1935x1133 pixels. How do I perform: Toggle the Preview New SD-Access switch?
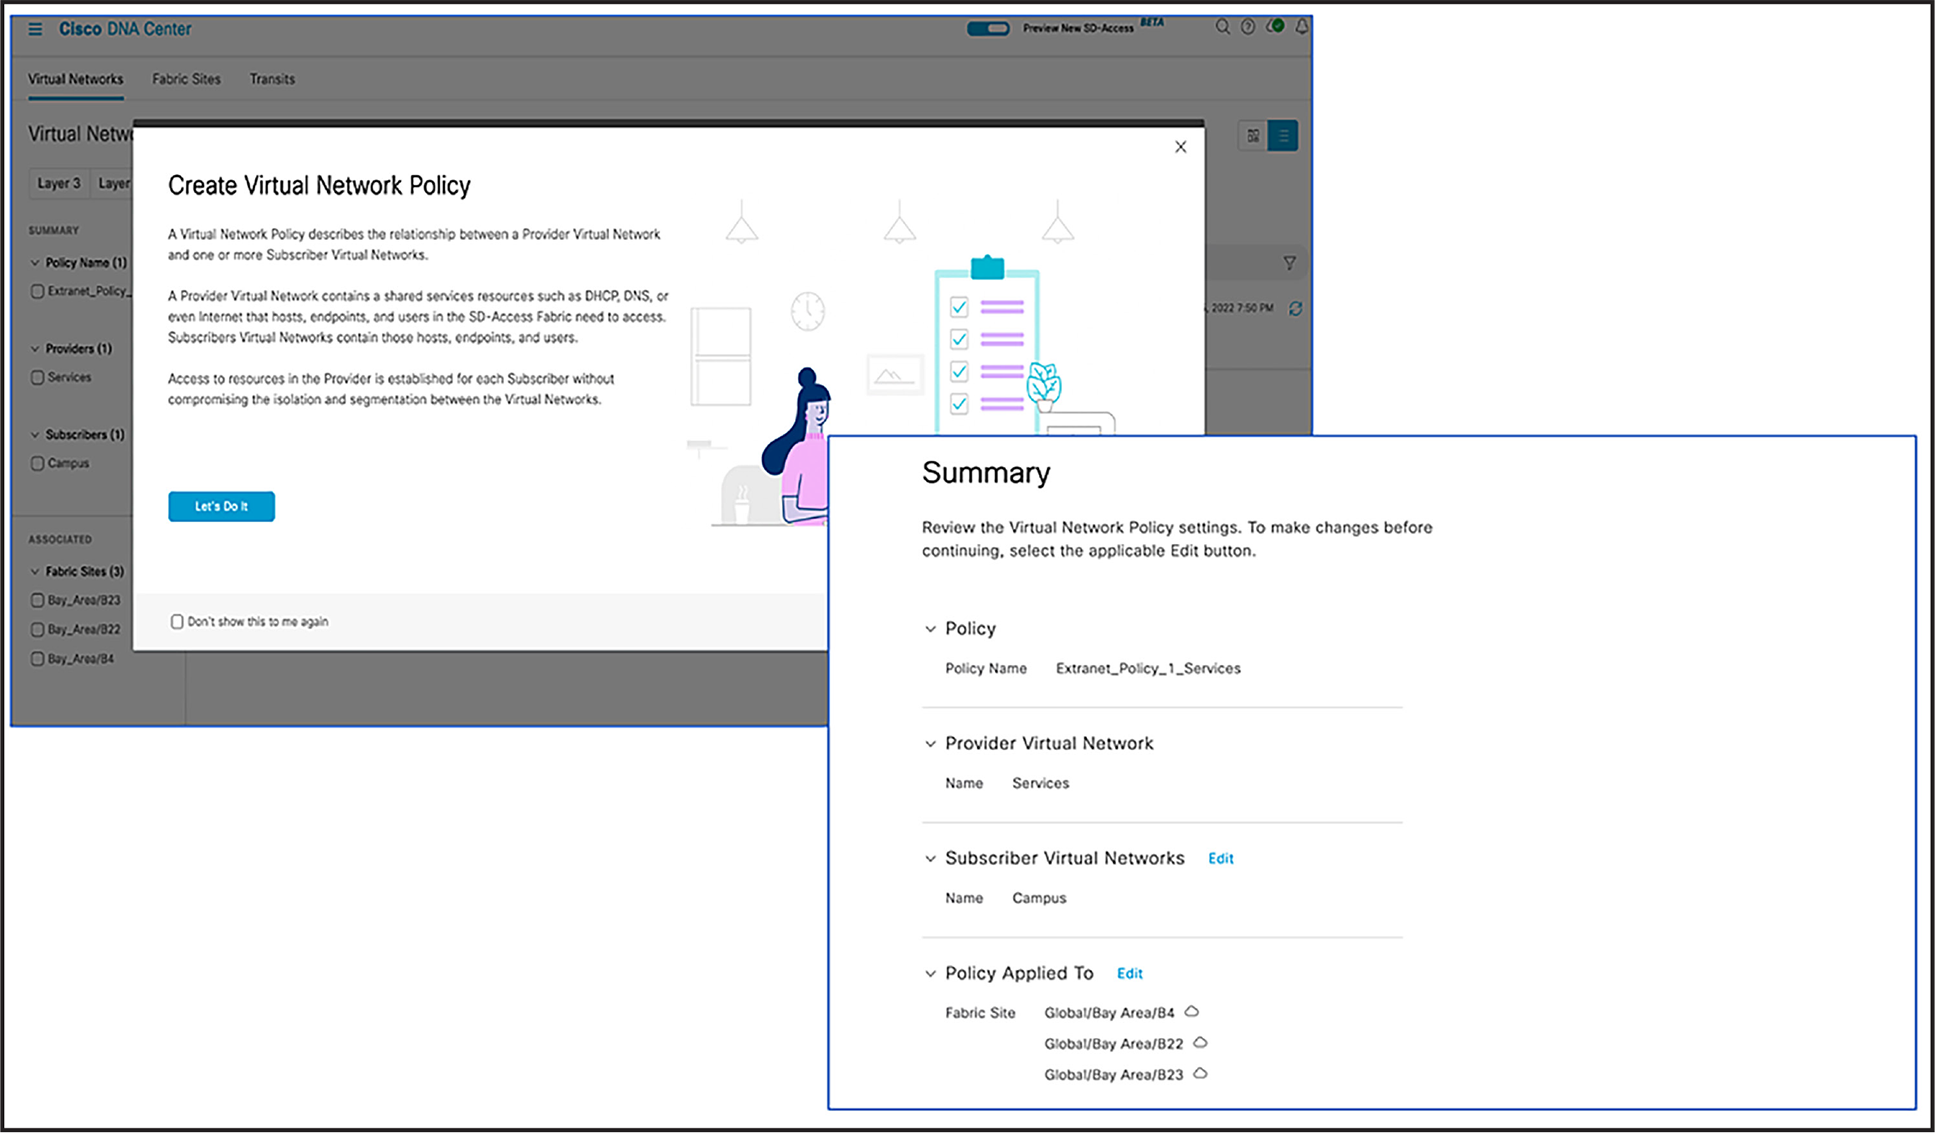click(x=988, y=28)
